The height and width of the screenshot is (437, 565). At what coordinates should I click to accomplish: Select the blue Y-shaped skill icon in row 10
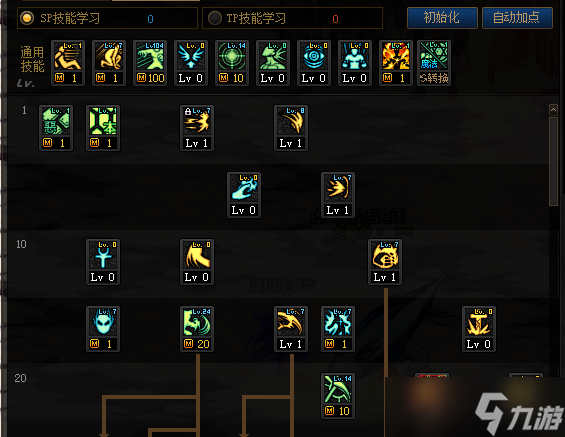click(103, 262)
